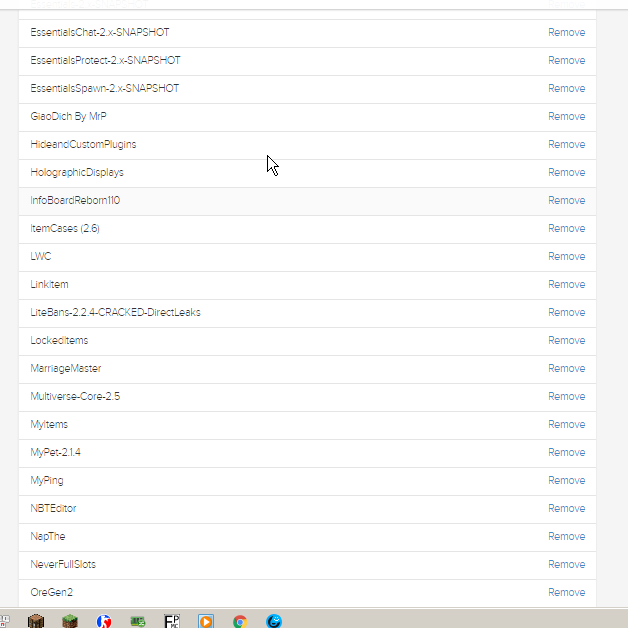Remove the LWC plugin

[x=566, y=257]
